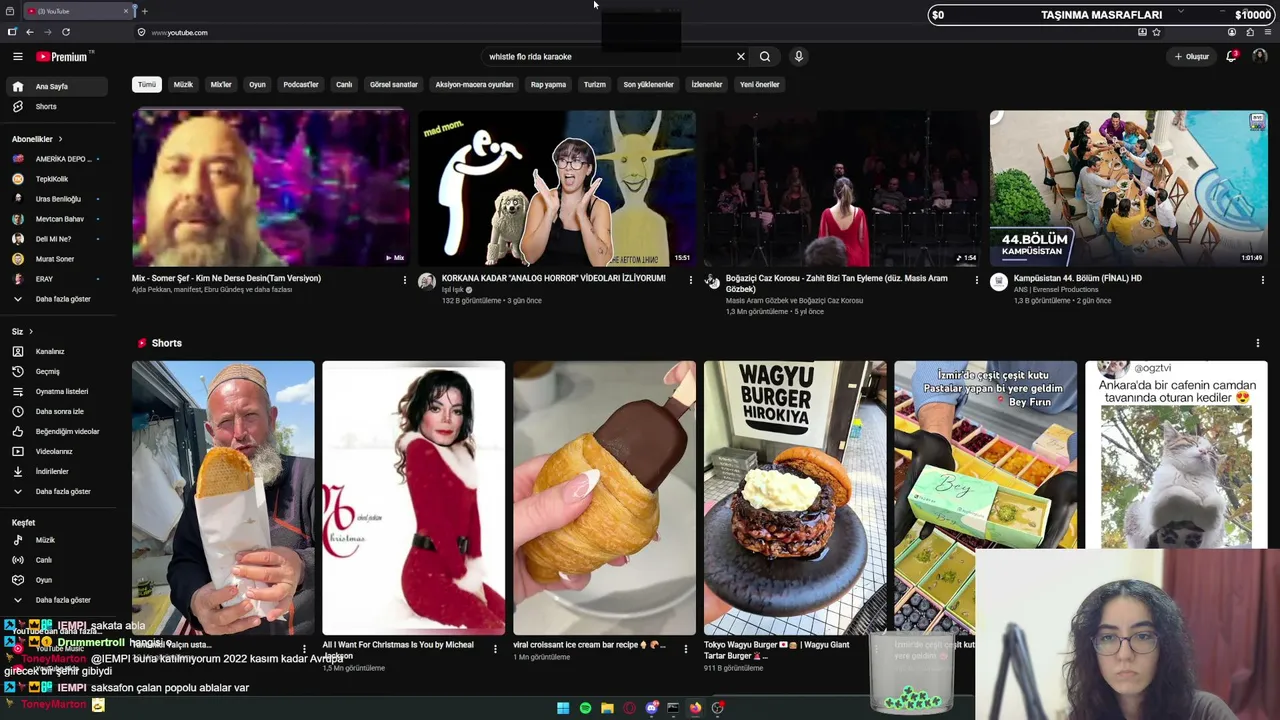Open the Siz section arrow
1280x720 pixels.
click(x=31, y=332)
